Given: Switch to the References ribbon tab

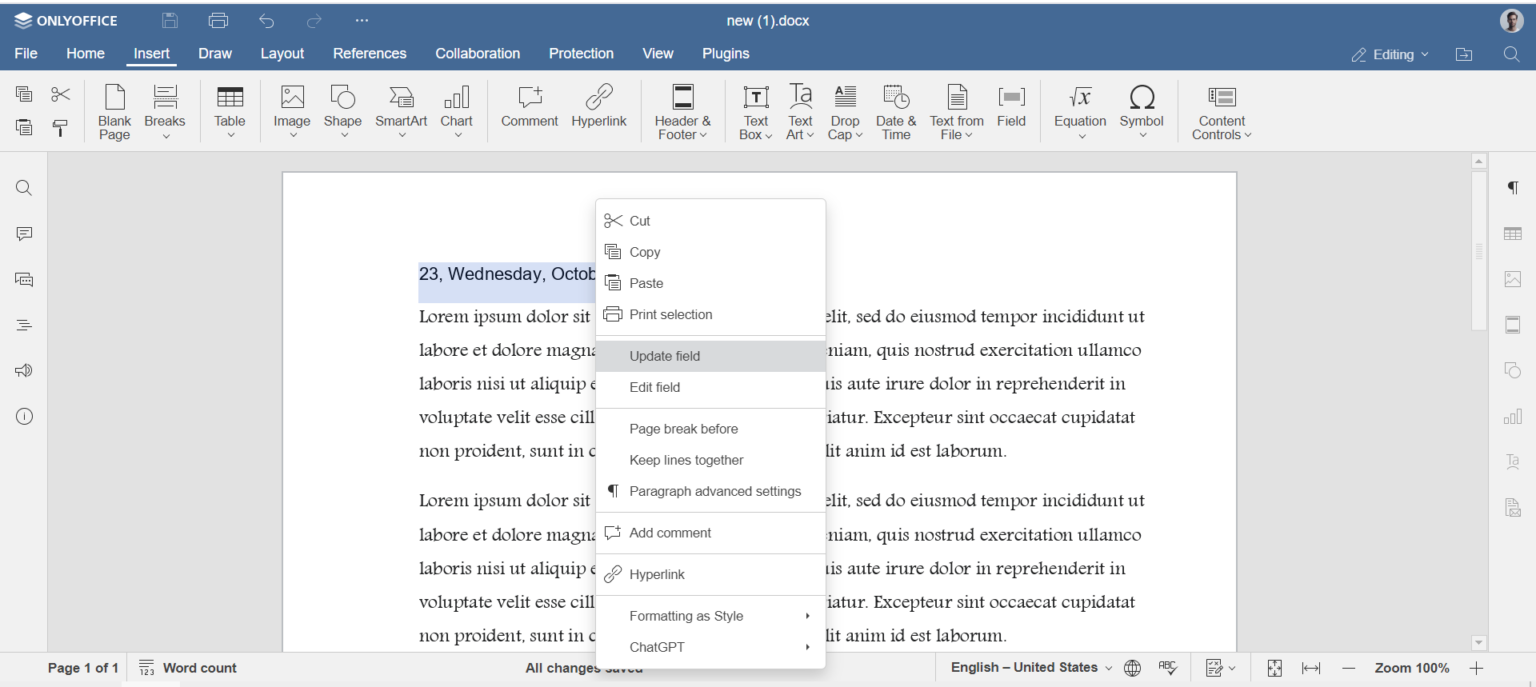Looking at the screenshot, I should tap(369, 53).
